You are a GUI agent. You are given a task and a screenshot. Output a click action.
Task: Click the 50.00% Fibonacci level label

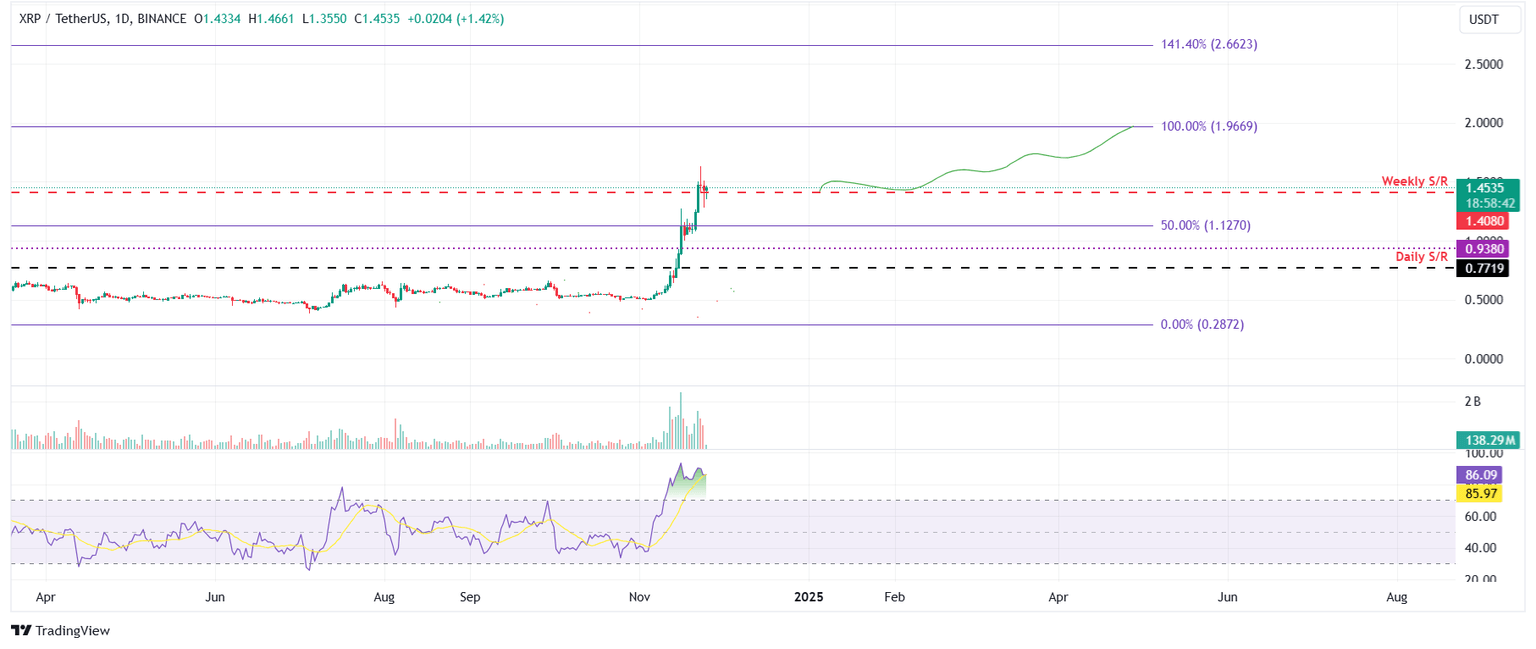(1204, 225)
